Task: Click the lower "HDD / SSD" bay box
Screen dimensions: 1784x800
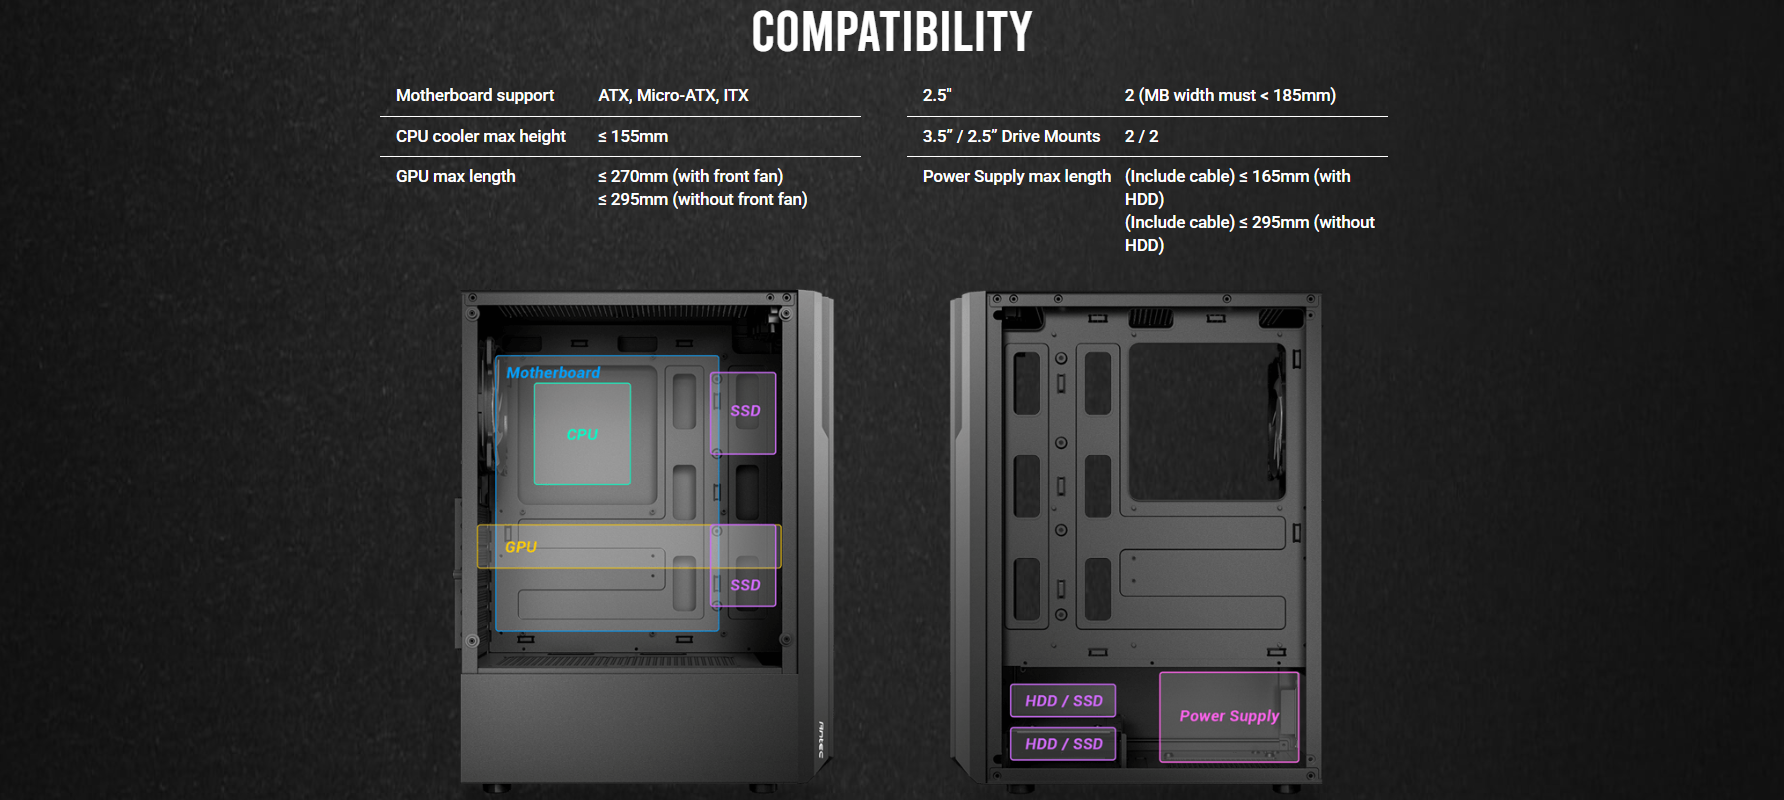Action: [x=1063, y=744]
